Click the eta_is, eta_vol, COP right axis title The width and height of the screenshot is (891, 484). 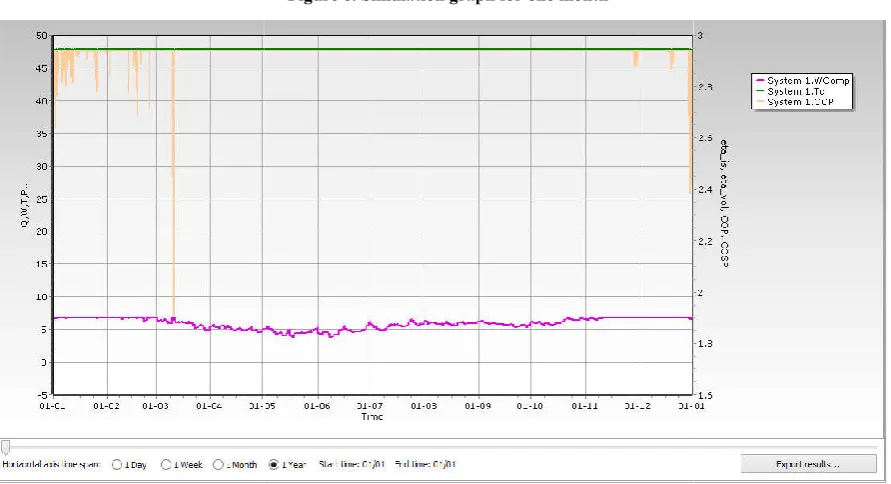click(x=724, y=203)
